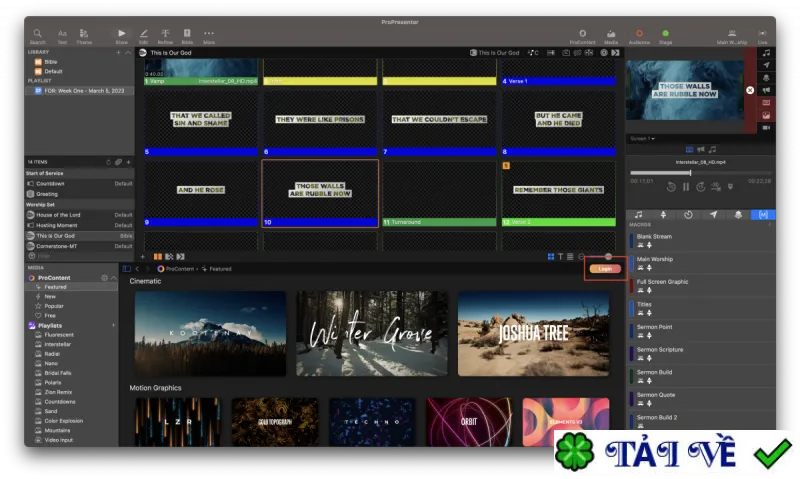Switch slides to grid view
The image size is (800, 479).
click(551, 257)
